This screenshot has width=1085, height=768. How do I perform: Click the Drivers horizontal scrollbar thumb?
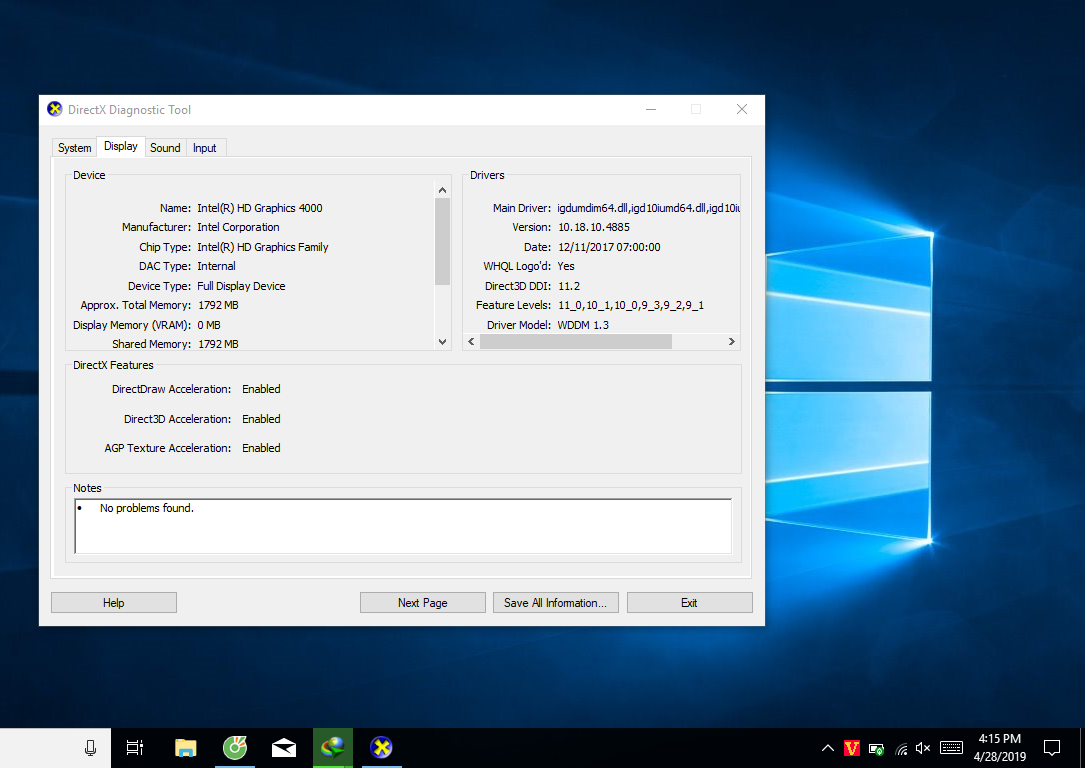576,342
